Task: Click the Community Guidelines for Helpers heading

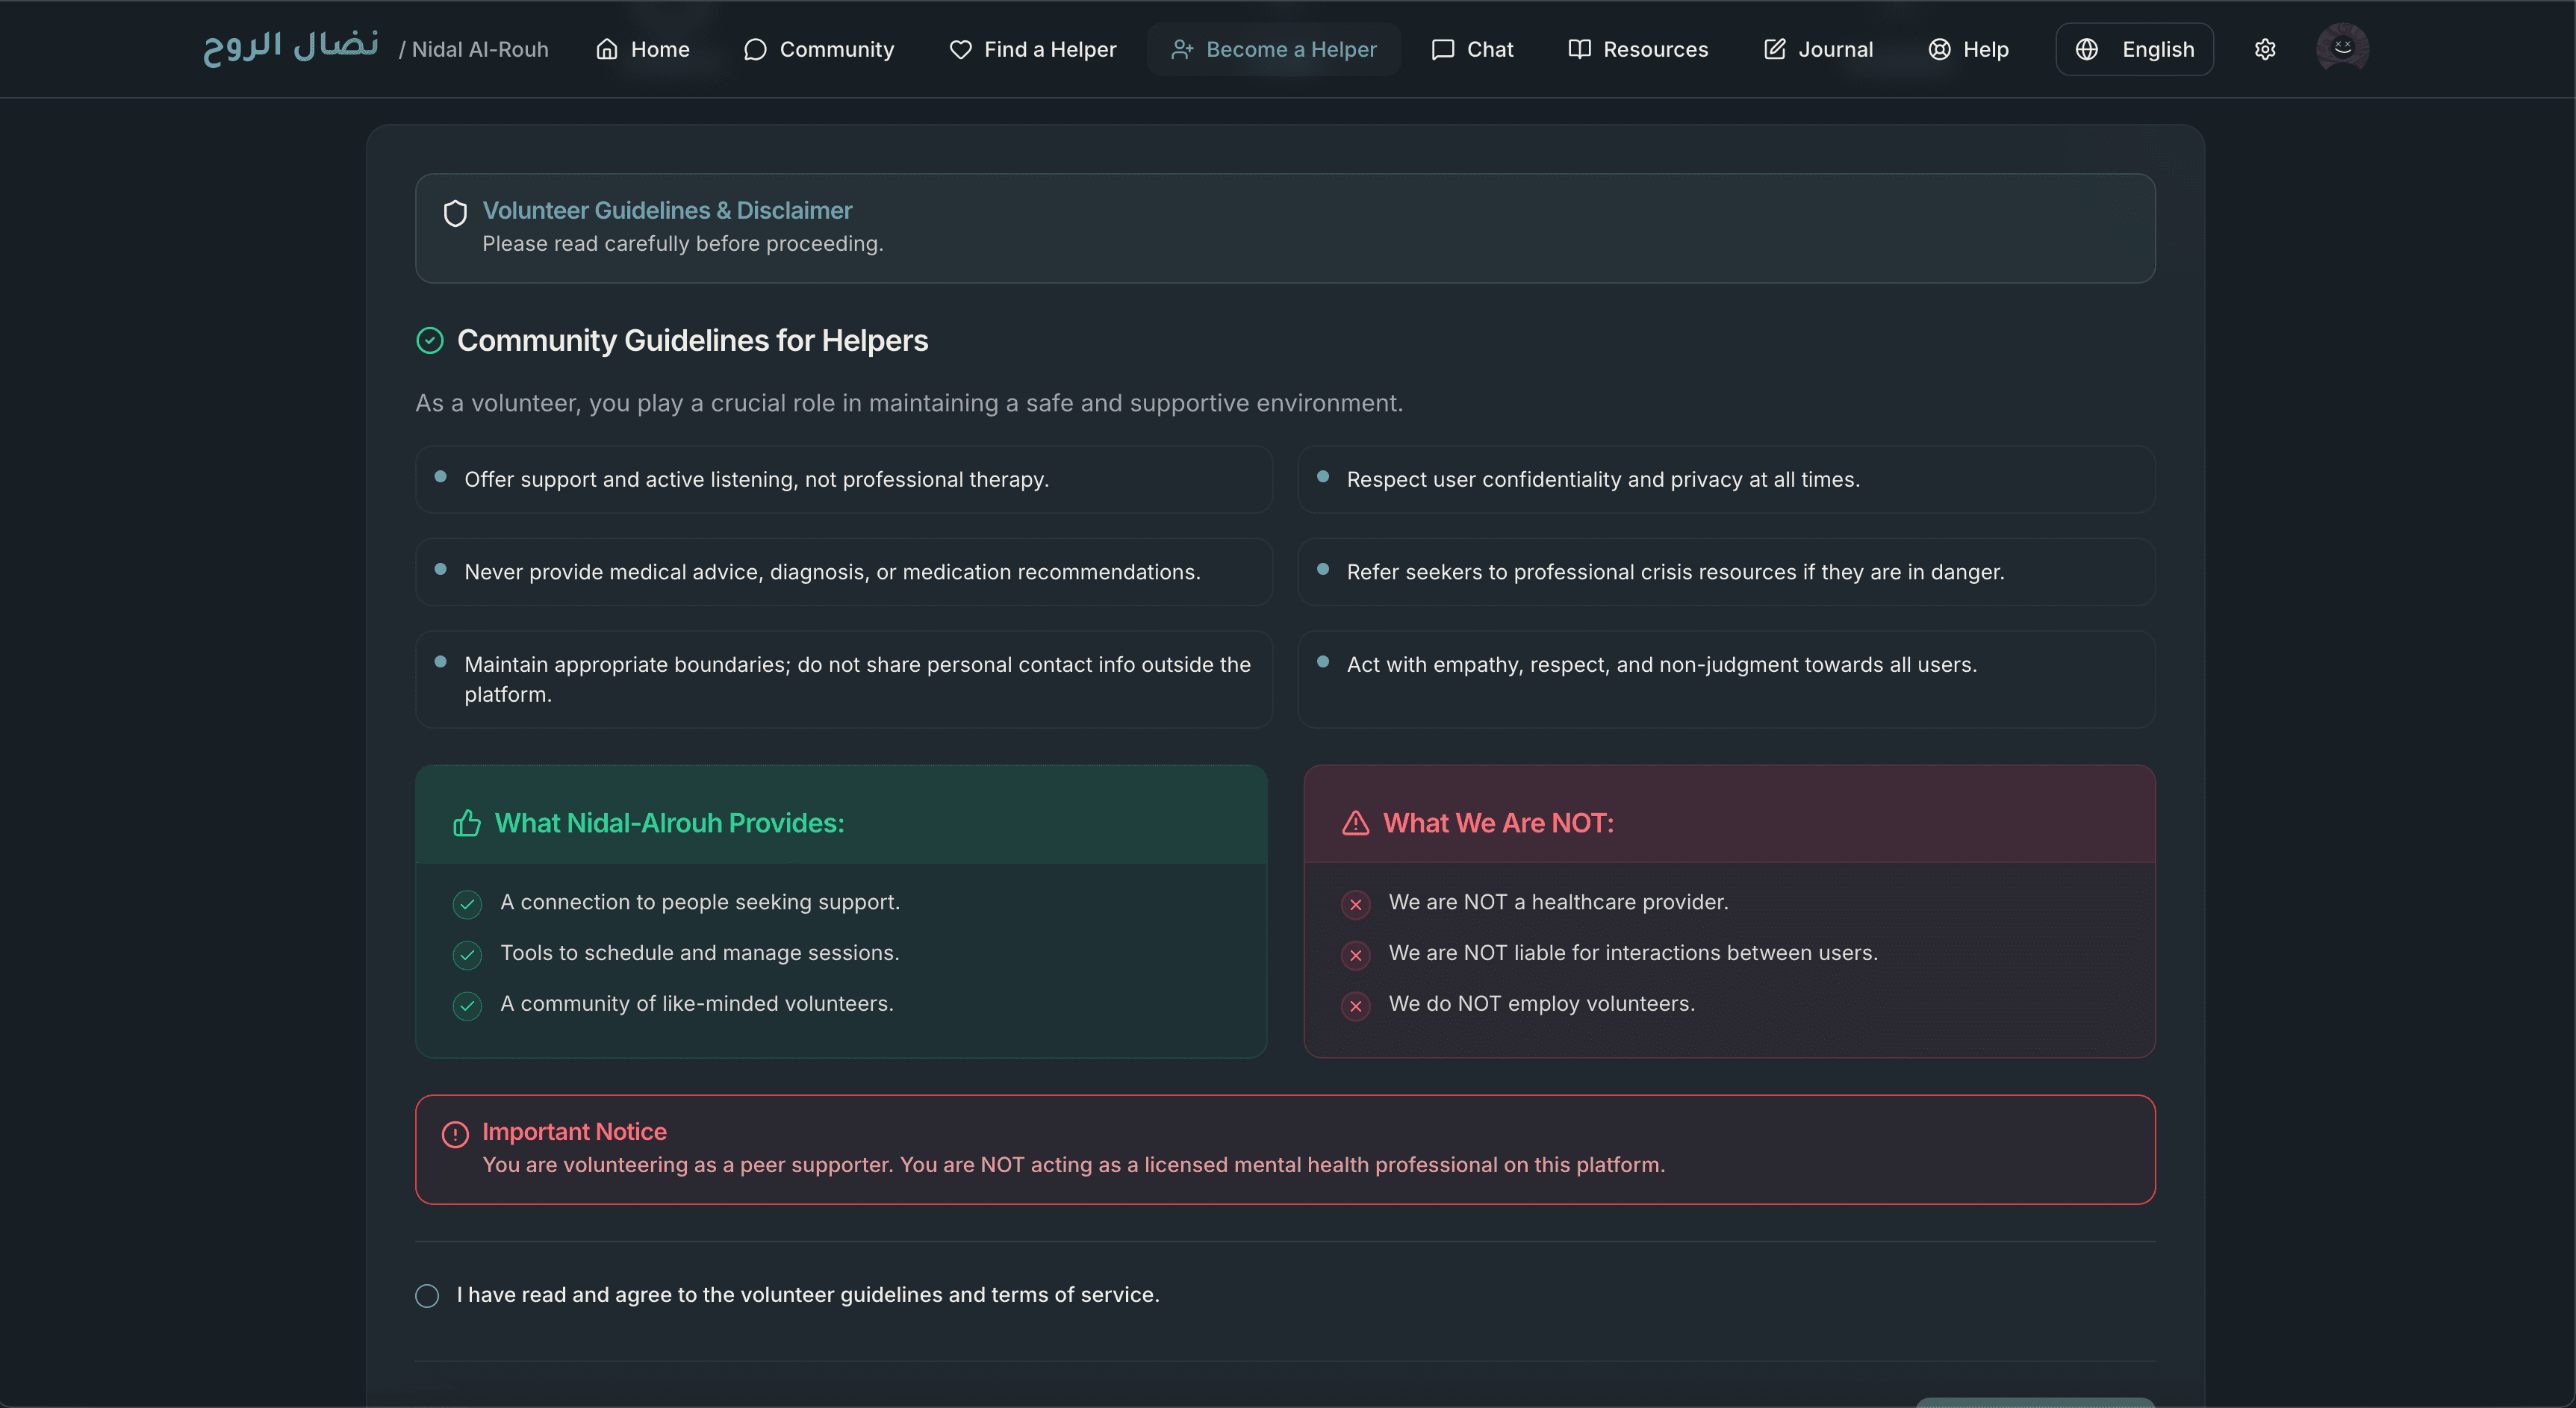Action: pos(692,341)
